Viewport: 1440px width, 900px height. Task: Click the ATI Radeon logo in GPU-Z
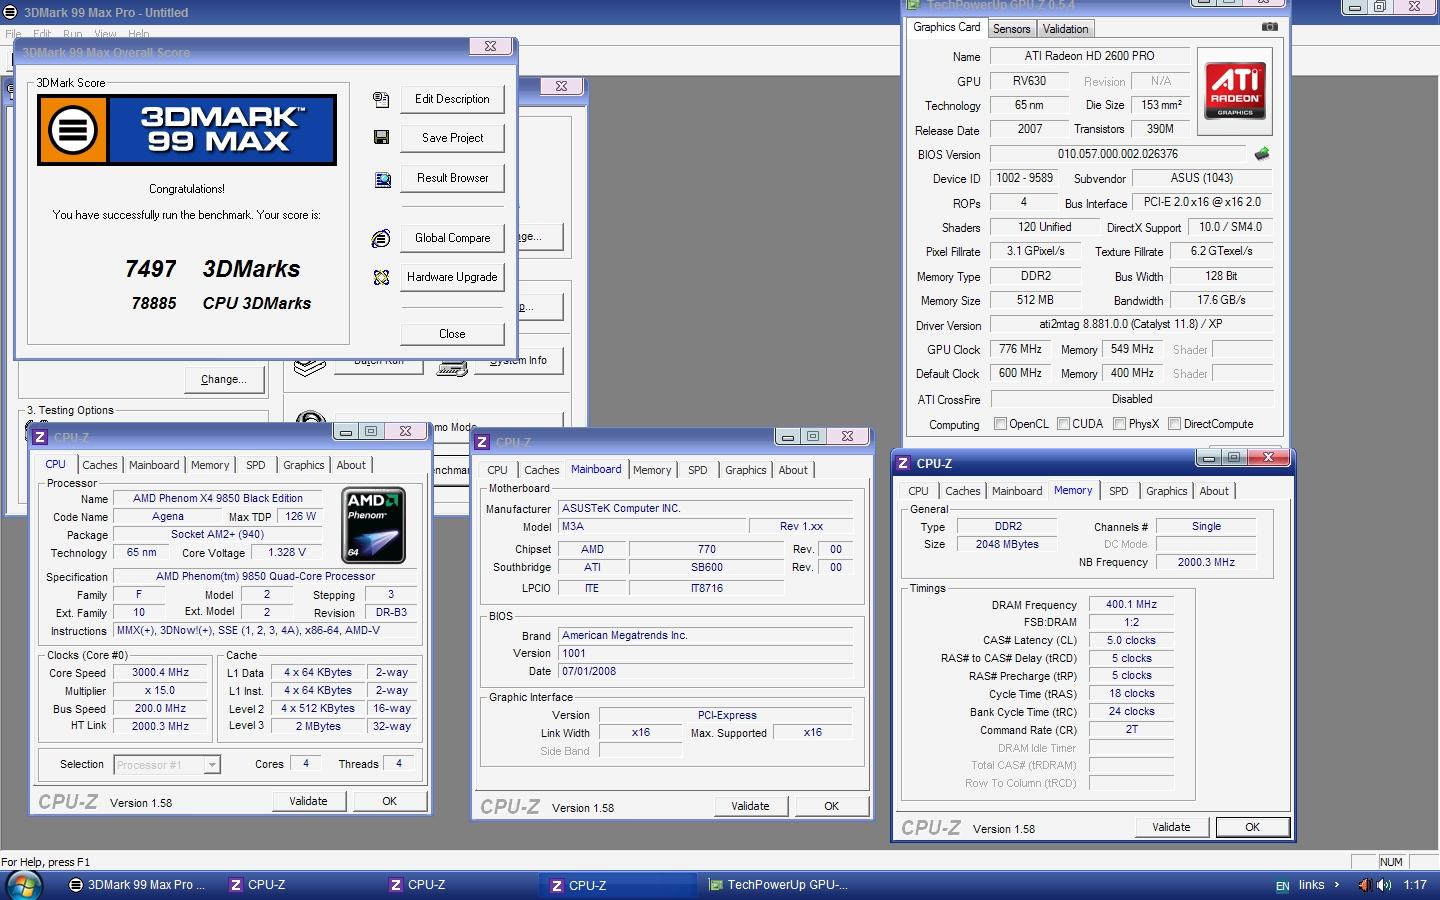(1235, 91)
